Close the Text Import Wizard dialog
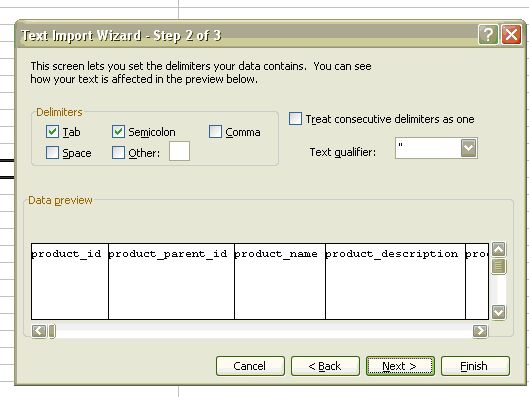The width and height of the screenshot is (529, 397). point(511,34)
